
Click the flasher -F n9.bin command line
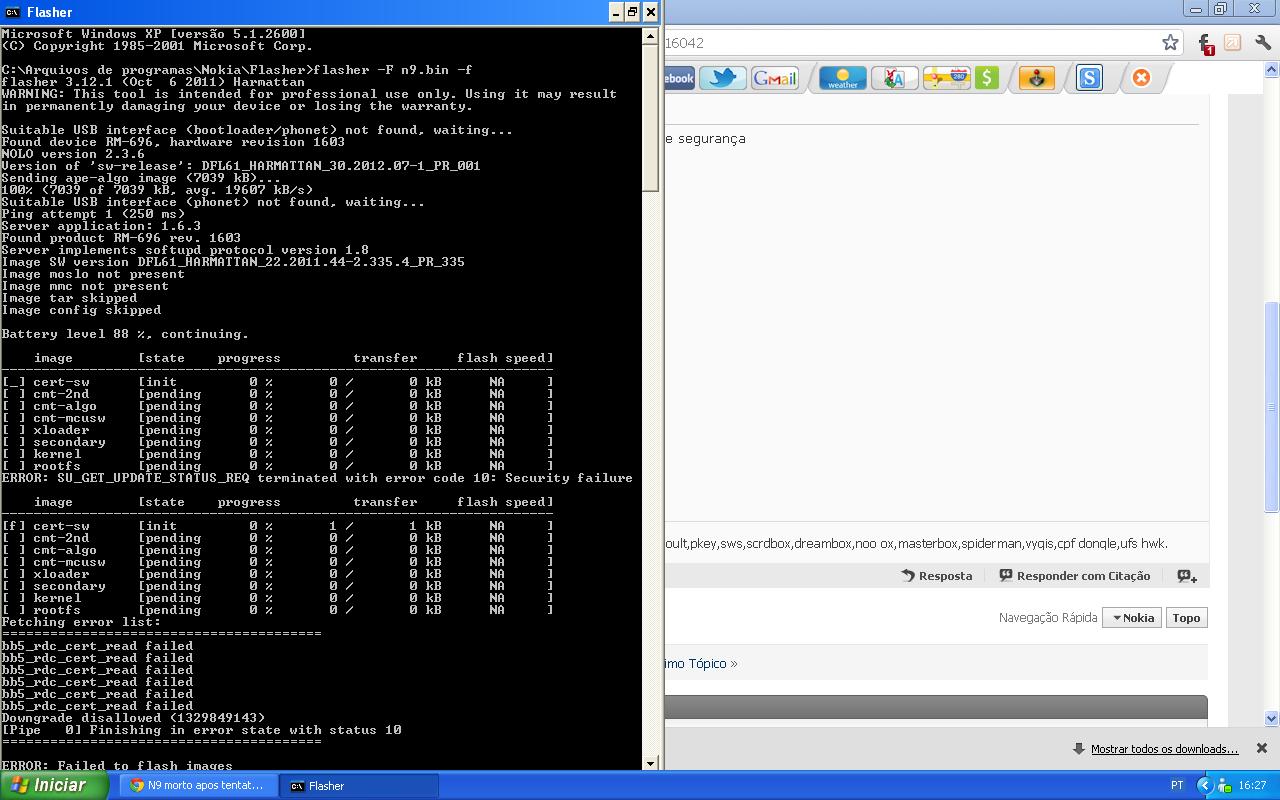pyautogui.click(x=238, y=70)
